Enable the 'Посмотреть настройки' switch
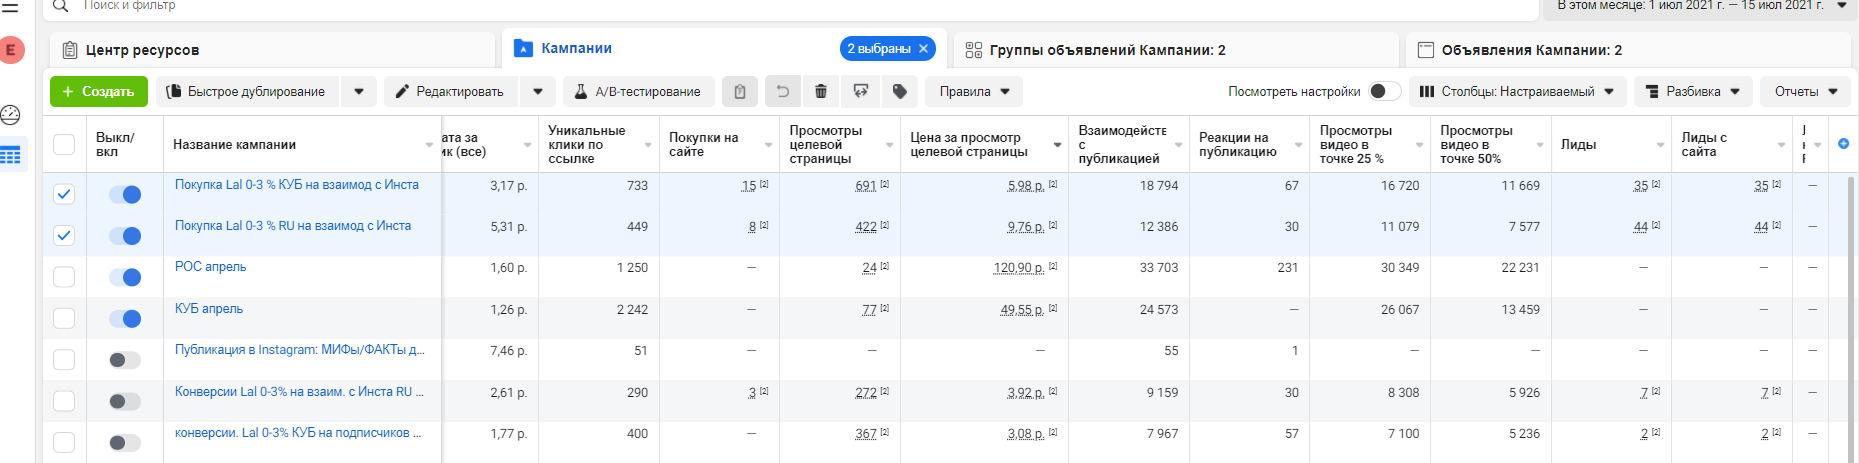1859x463 pixels. (x=1384, y=92)
